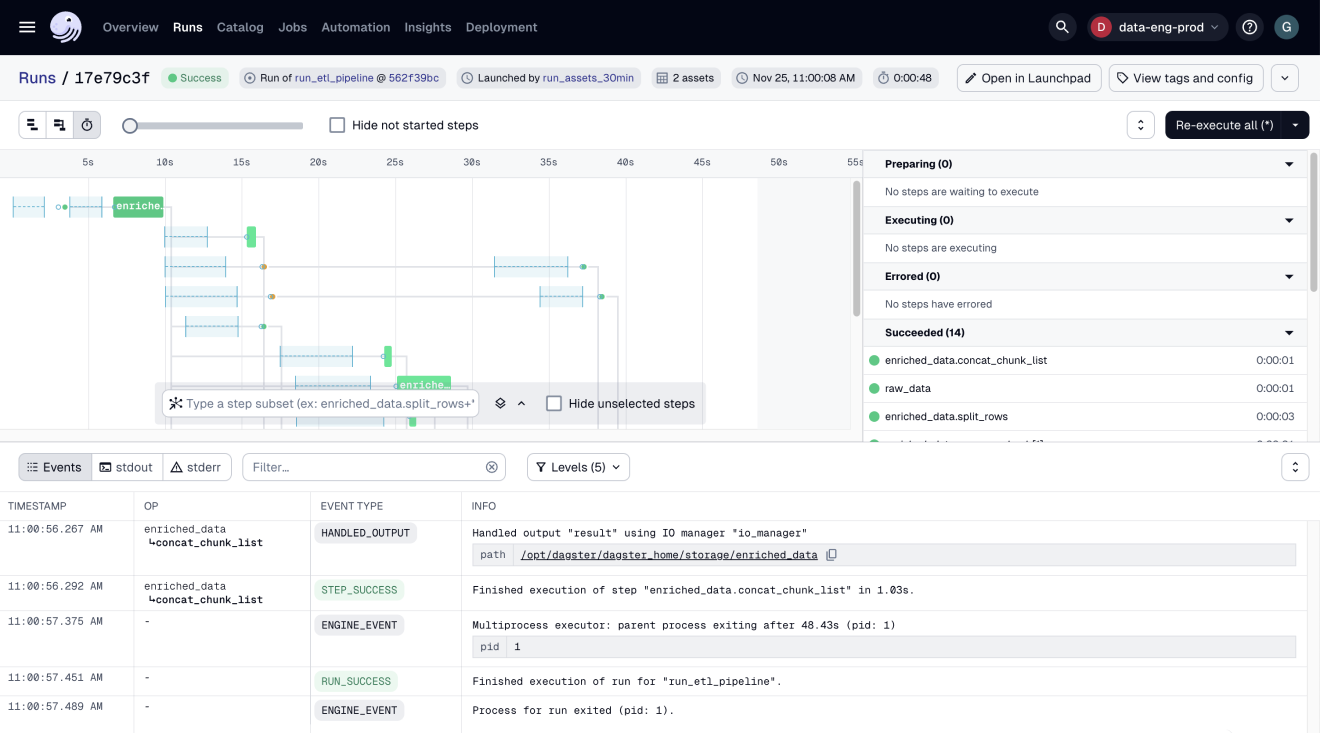Open the Re-execute options dropdown arrow

point(1296,125)
